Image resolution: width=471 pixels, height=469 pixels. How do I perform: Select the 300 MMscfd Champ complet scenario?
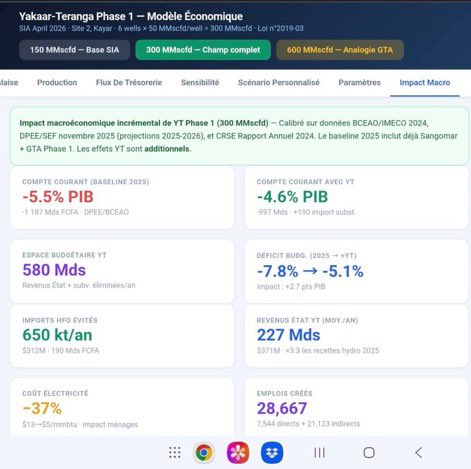pos(203,50)
